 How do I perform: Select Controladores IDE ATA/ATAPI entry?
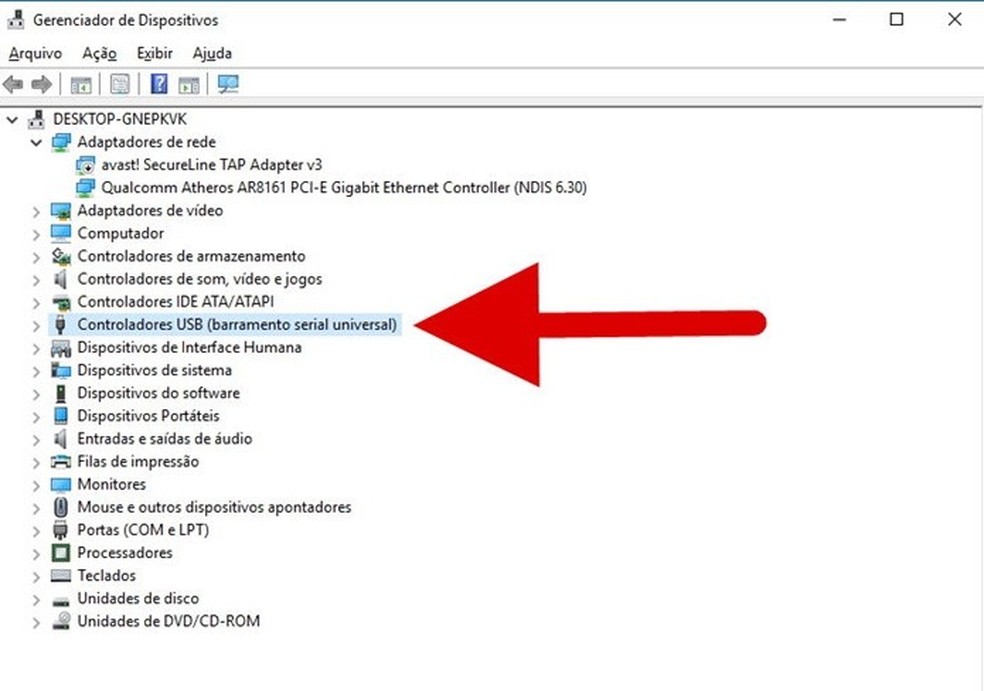[176, 302]
